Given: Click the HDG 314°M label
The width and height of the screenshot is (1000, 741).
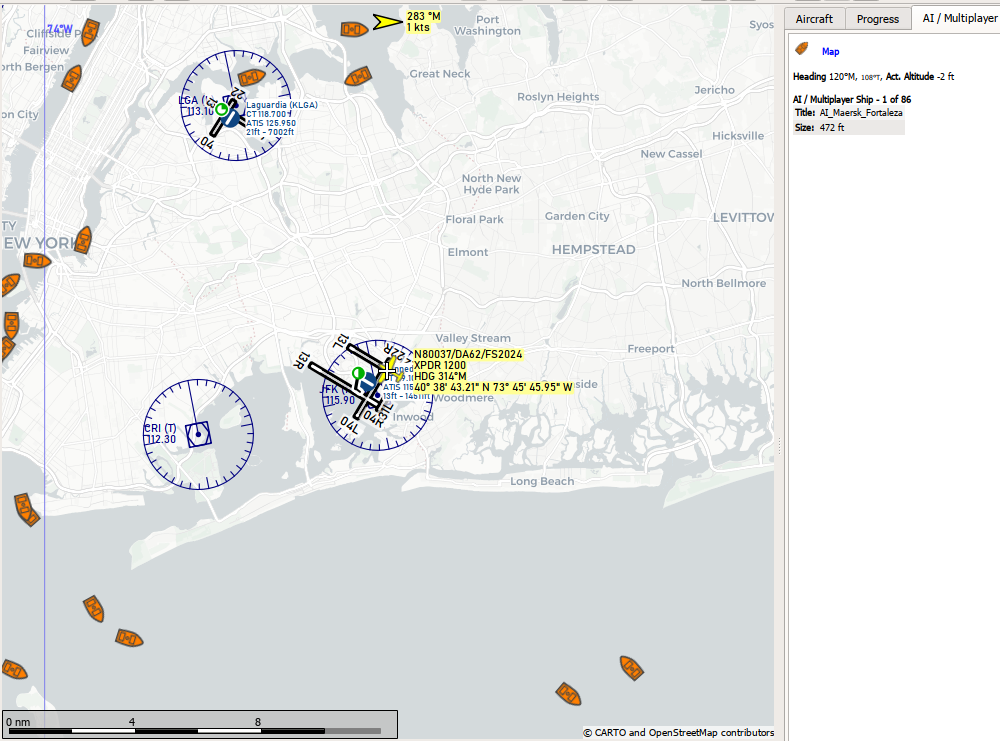Looking at the screenshot, I should (x=440, y=376).
